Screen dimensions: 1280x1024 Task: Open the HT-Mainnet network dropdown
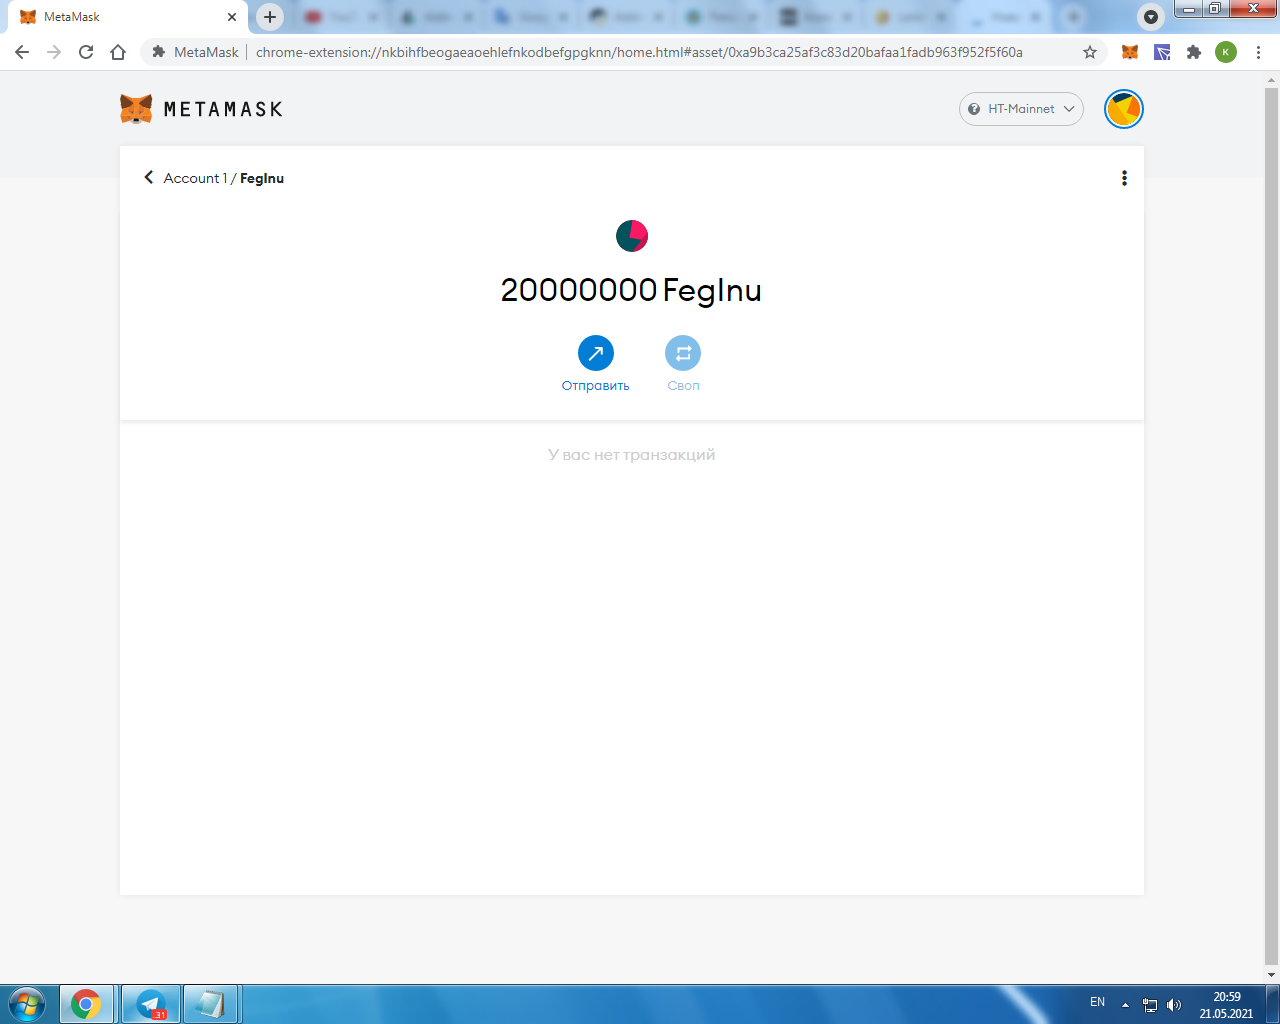click(x=1021, y=109)
